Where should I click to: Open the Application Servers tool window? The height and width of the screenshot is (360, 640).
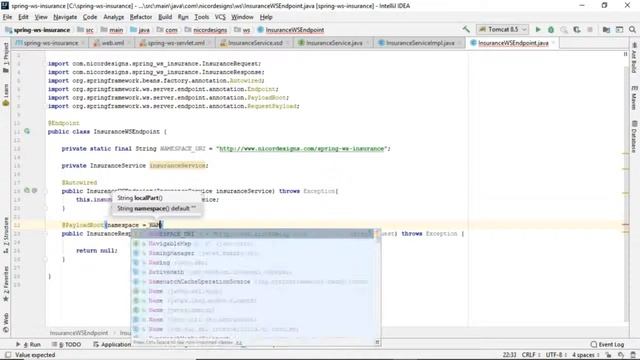pyautogui.click(x=112, y=344)
